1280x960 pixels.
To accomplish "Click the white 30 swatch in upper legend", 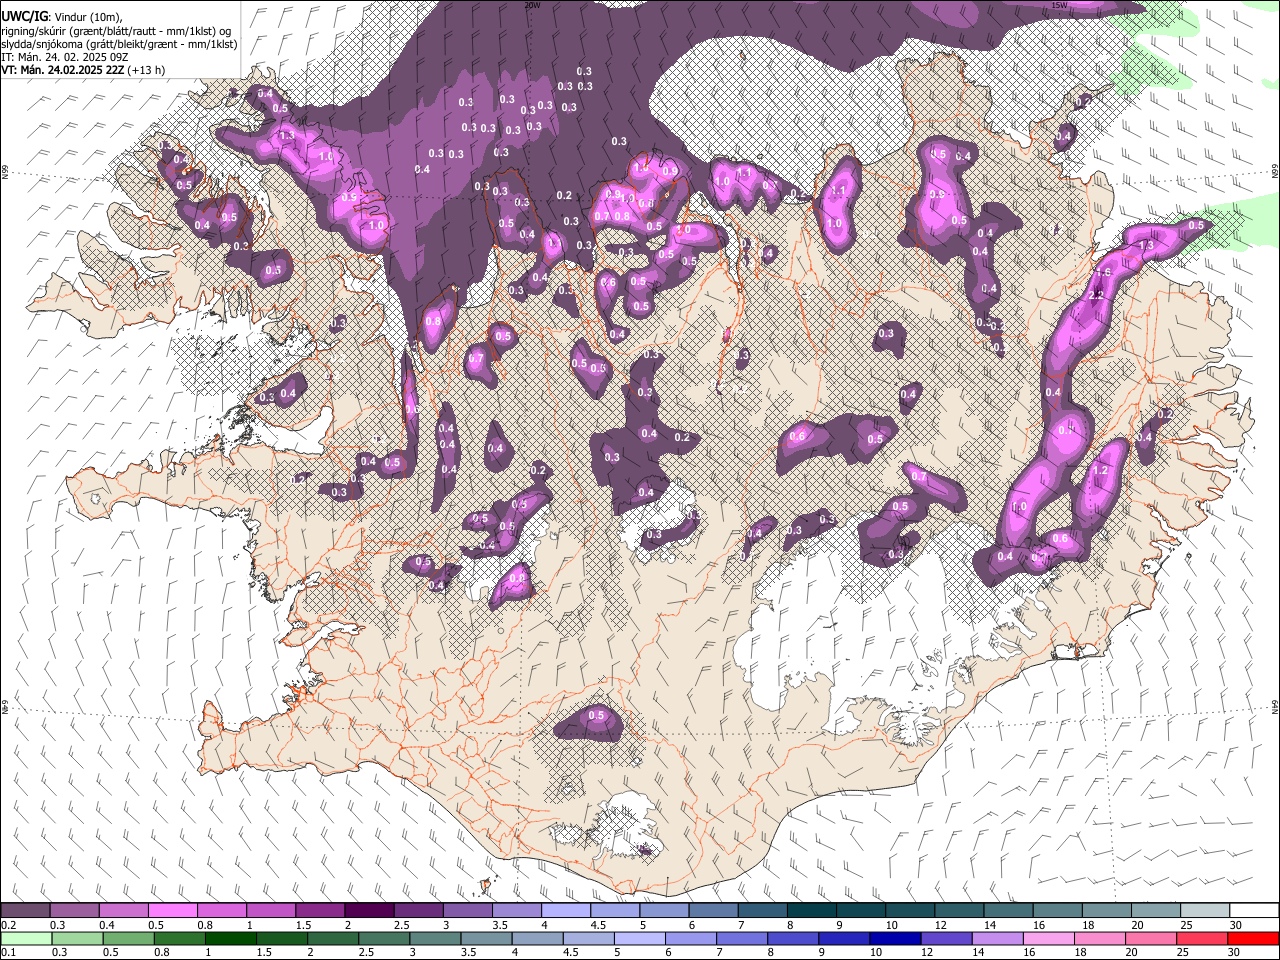I will coord(1252,911).
